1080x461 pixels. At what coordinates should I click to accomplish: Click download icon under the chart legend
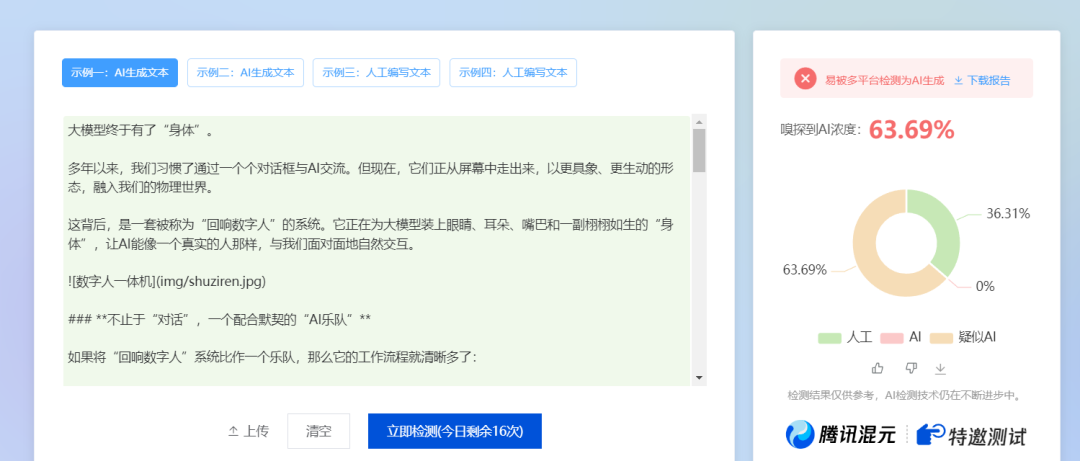click(x=940, y=369)
